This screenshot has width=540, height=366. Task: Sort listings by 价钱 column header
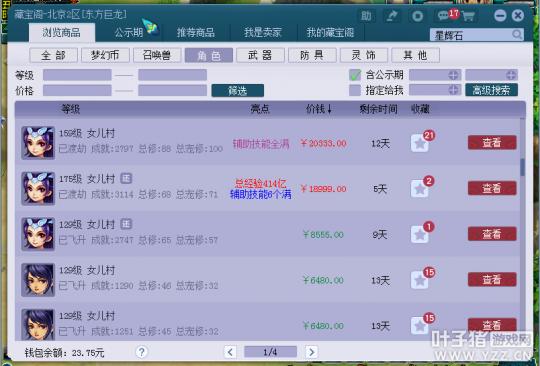tap(319, 109)
